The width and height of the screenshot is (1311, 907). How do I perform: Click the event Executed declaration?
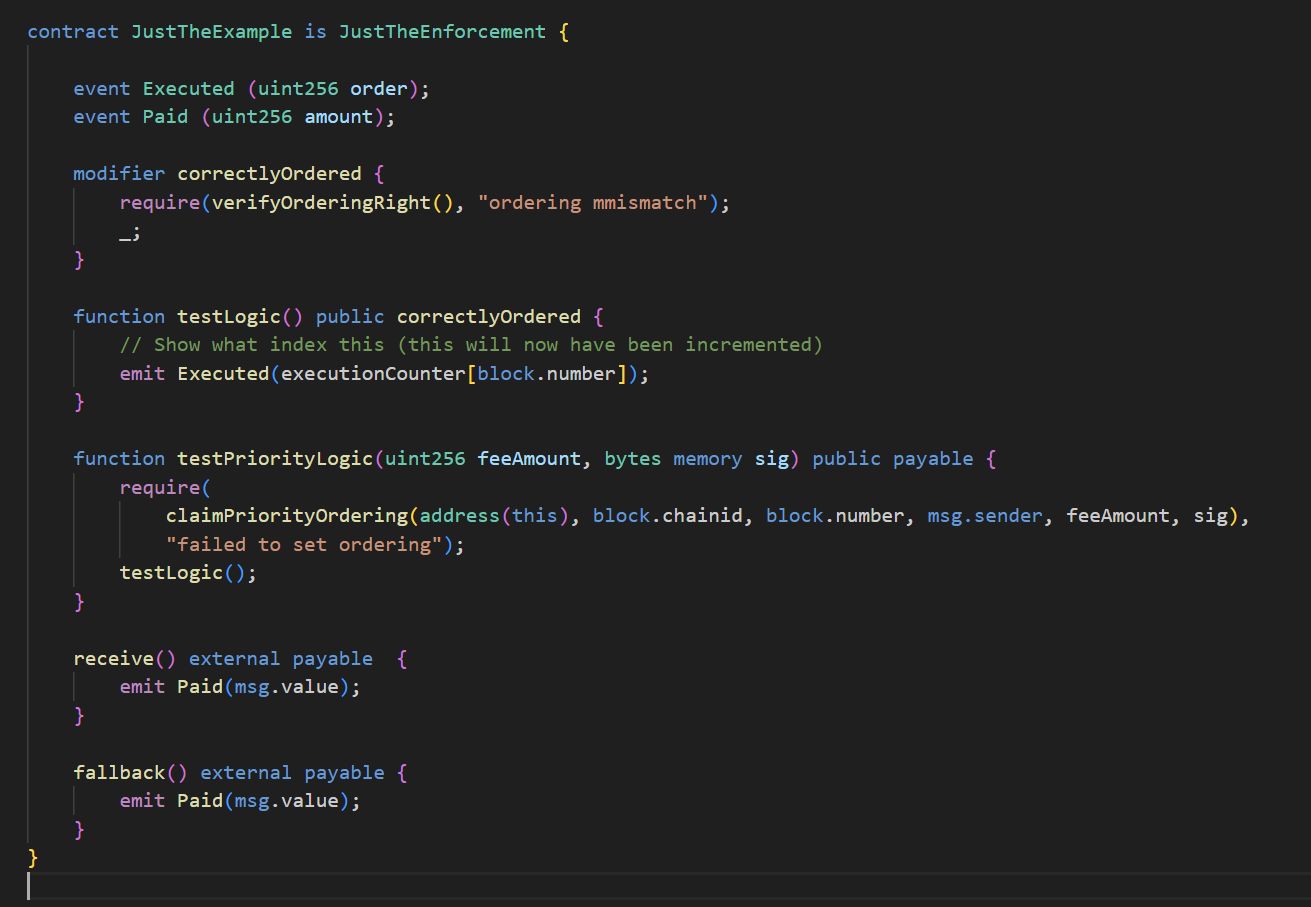[189, 89]
